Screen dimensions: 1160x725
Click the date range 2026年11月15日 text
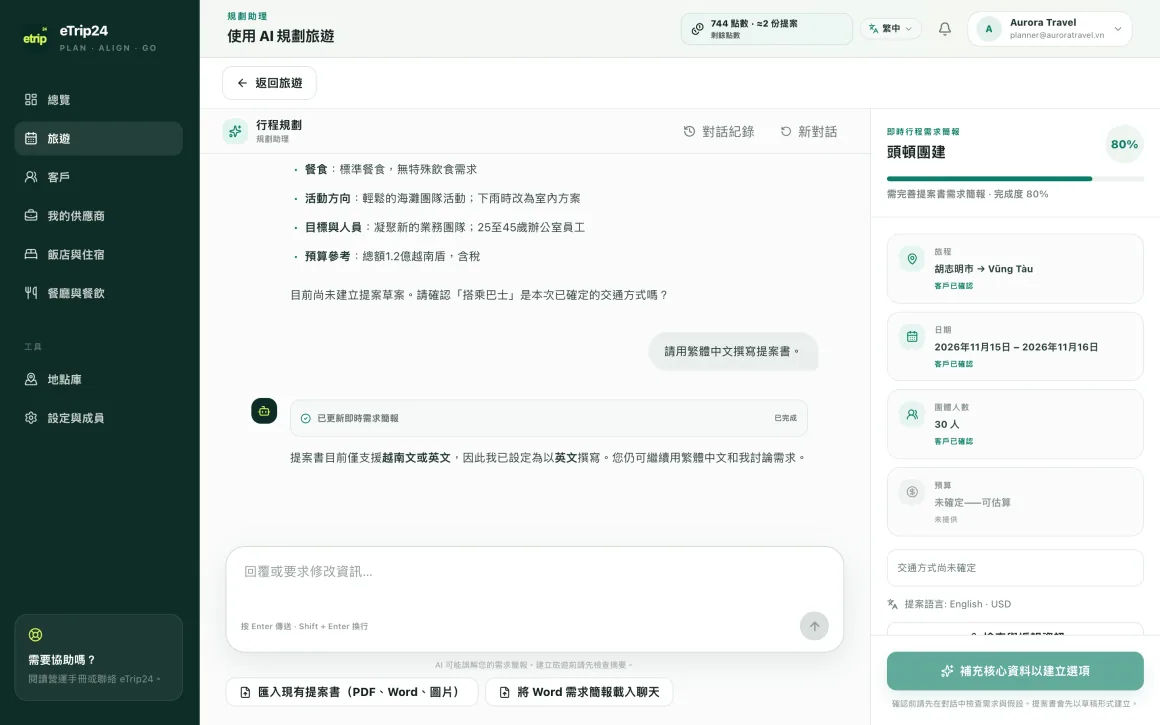pos(1016,347)
